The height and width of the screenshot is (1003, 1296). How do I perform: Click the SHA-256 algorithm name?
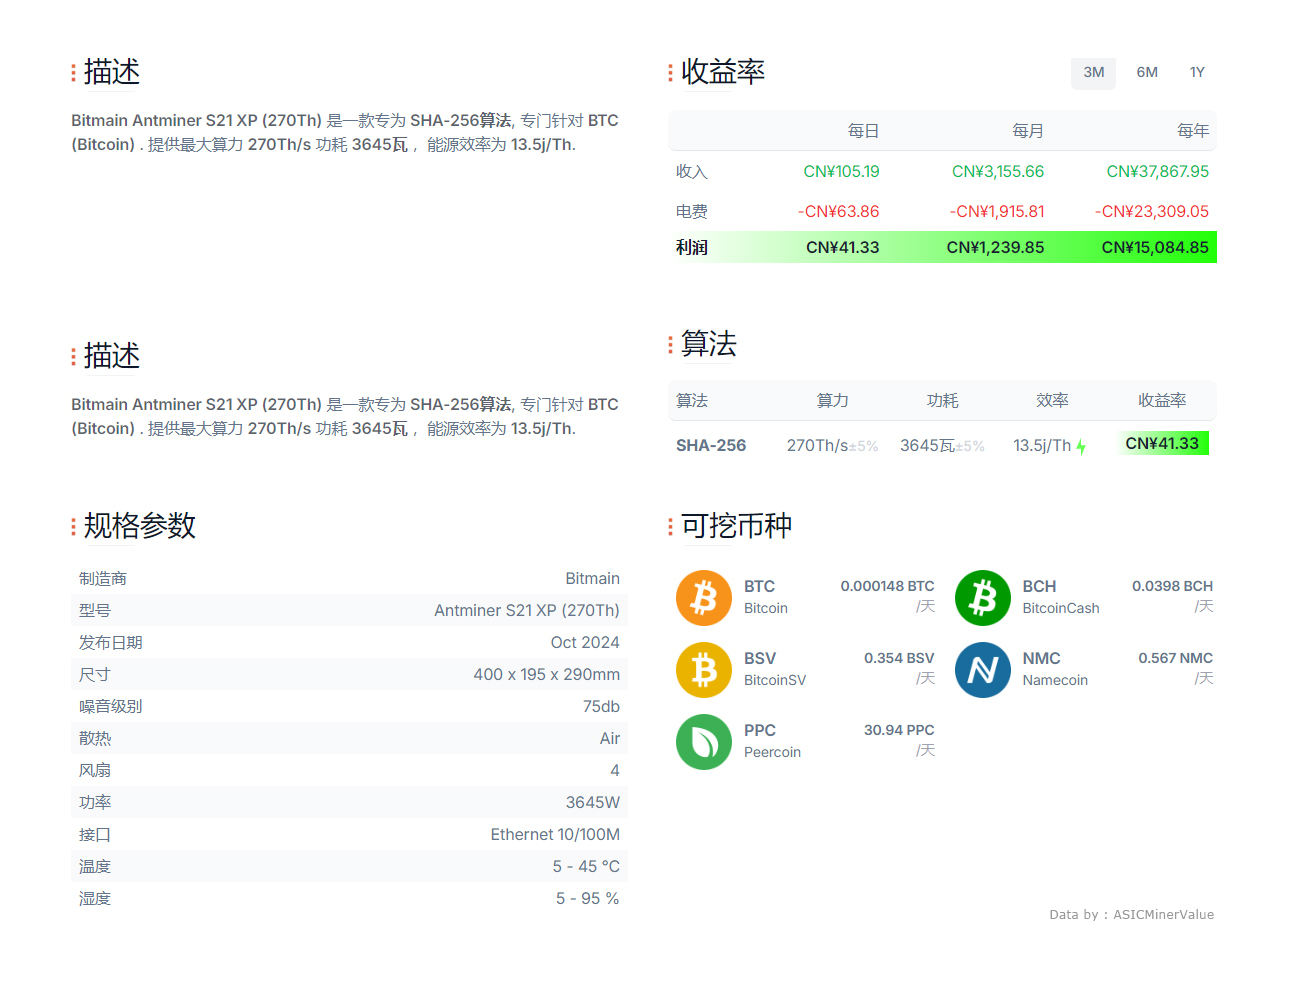click(711, 446)
